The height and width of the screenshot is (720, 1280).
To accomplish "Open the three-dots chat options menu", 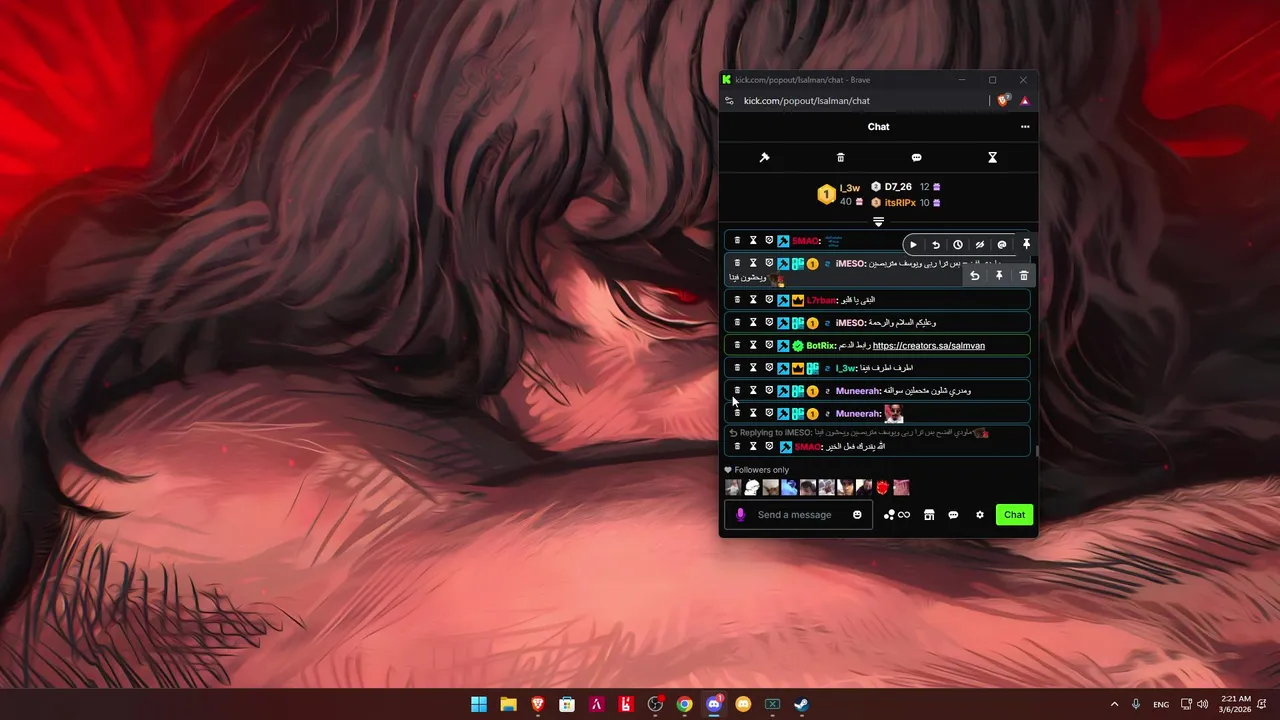I will [x=1025, y=127].
